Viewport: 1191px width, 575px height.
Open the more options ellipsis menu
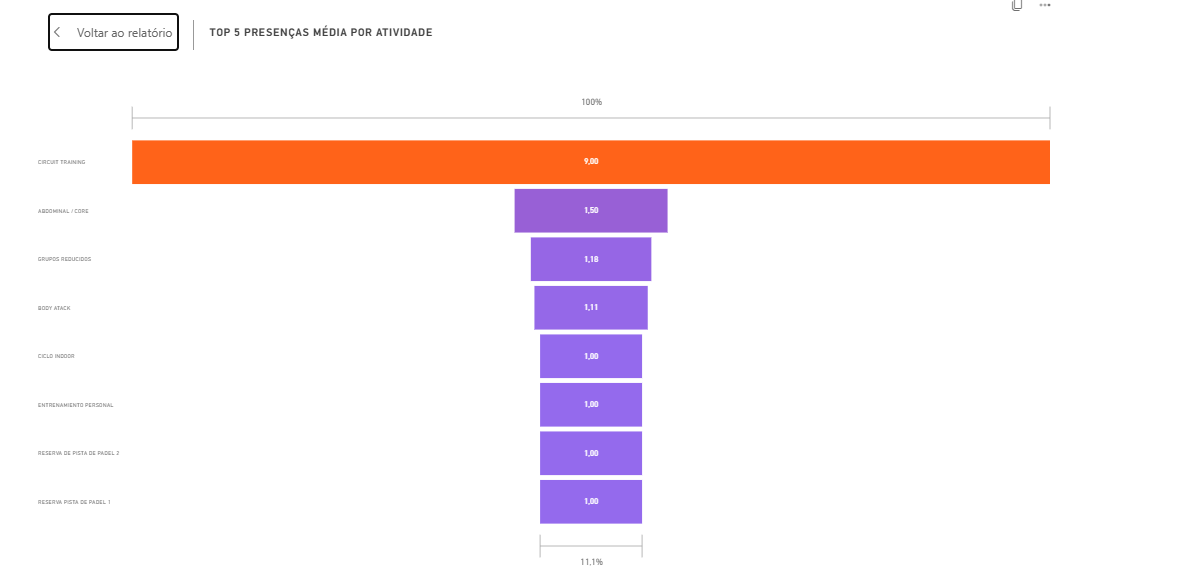pos(1045,5)
